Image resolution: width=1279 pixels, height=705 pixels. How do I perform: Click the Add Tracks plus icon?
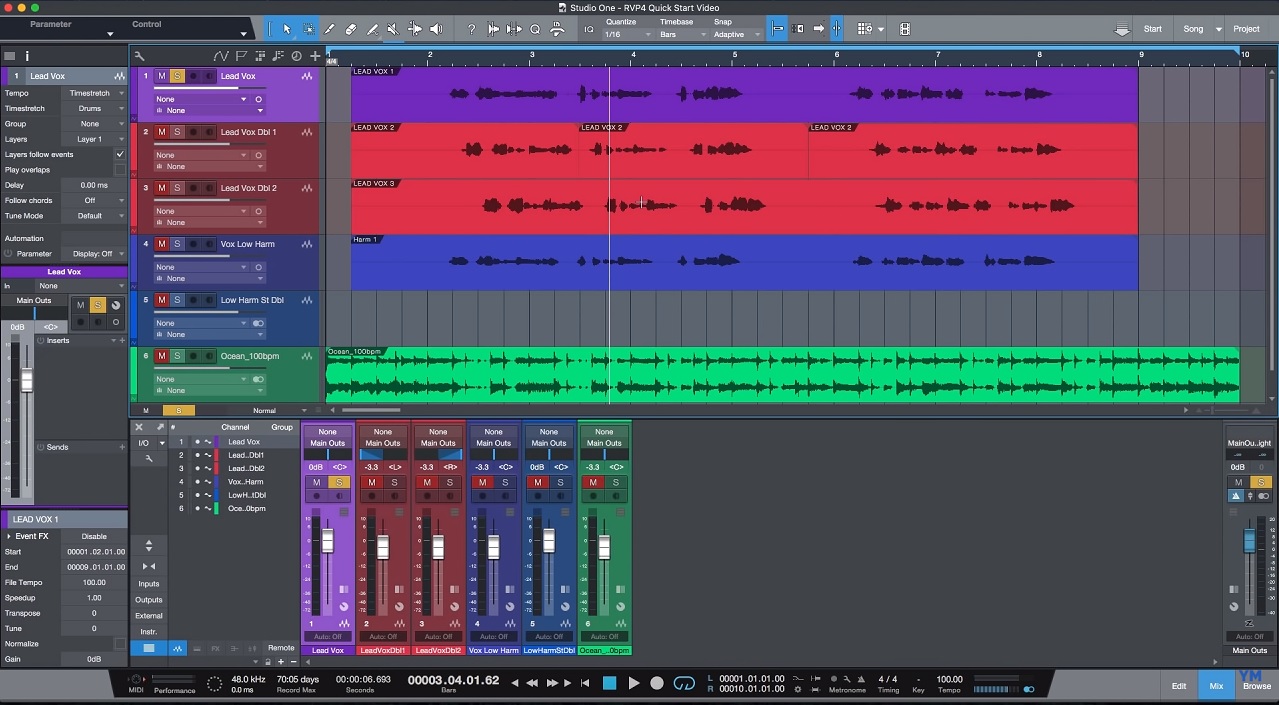click(x=315, y=56)
